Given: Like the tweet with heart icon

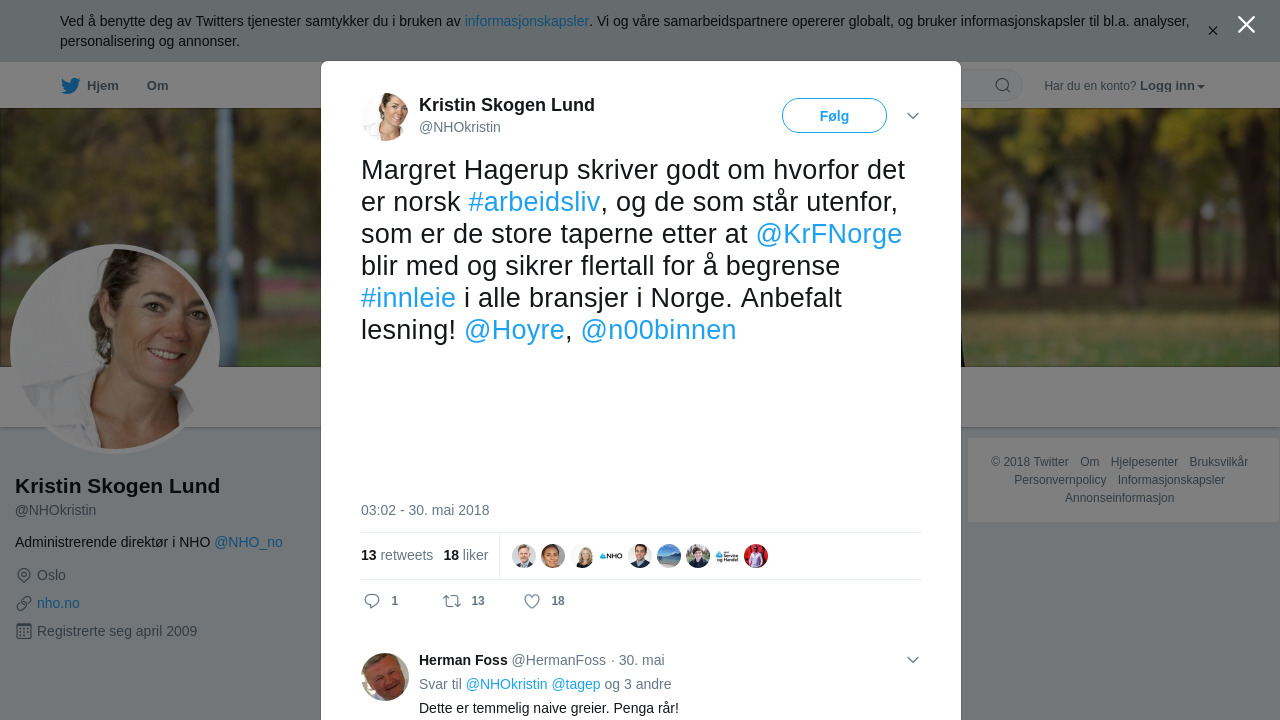Looking at the screenshot, I should click(532, 601).
